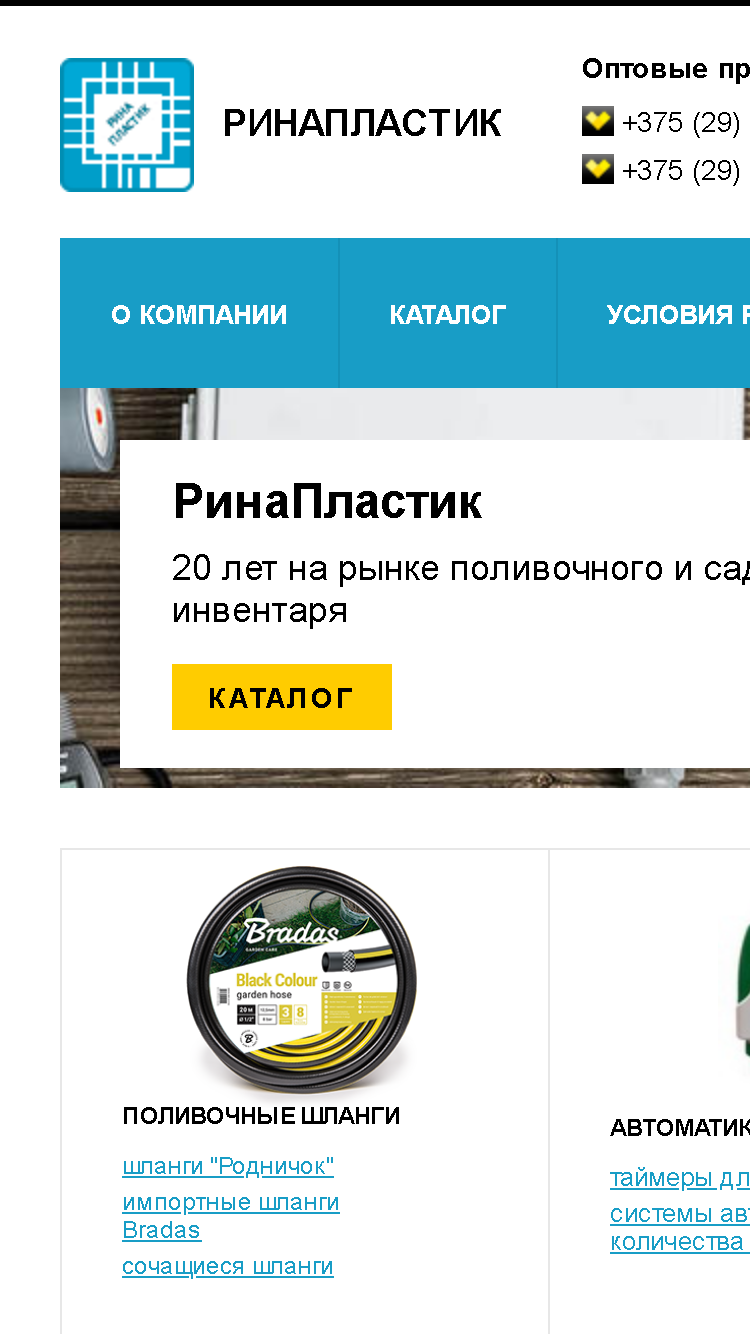Screen dimensions: 750x1334
Task: Follow the таймеры для полива link
Action: coord(680,1178)
